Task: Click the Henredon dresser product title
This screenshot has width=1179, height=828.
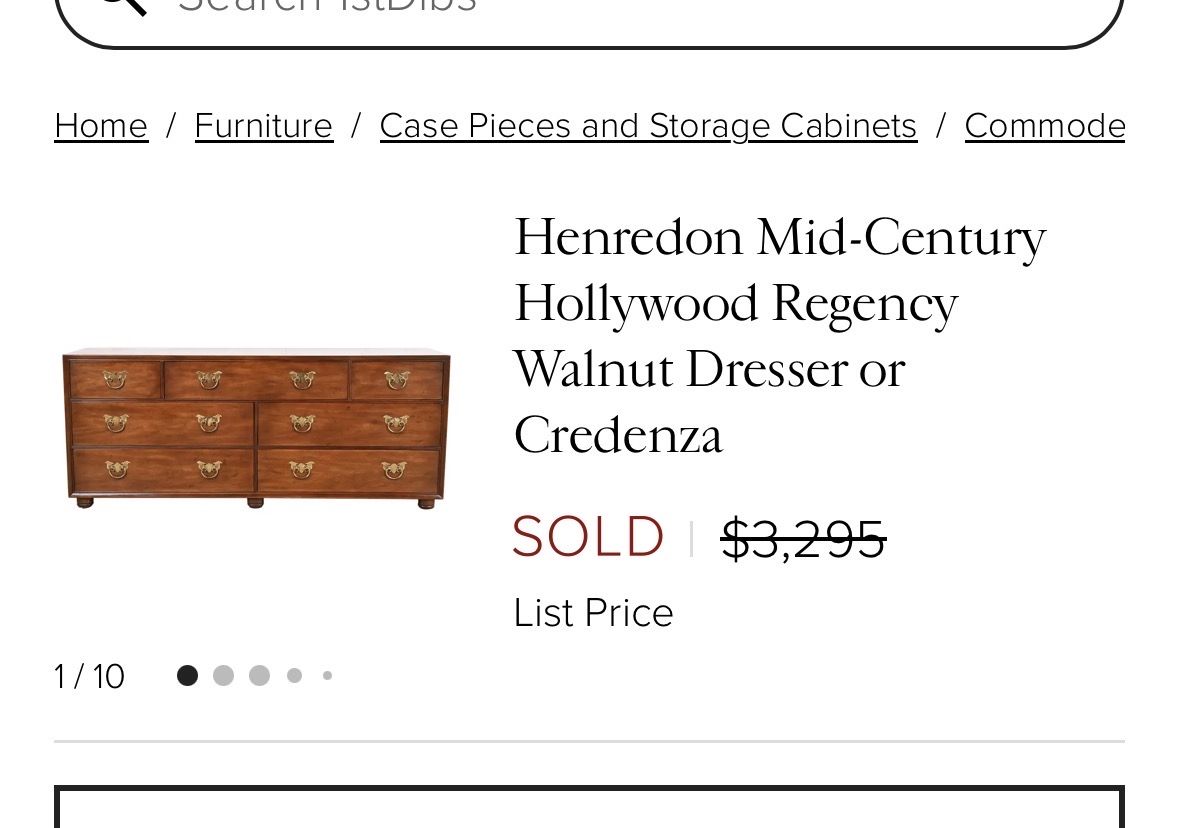Action: [780, 335]
